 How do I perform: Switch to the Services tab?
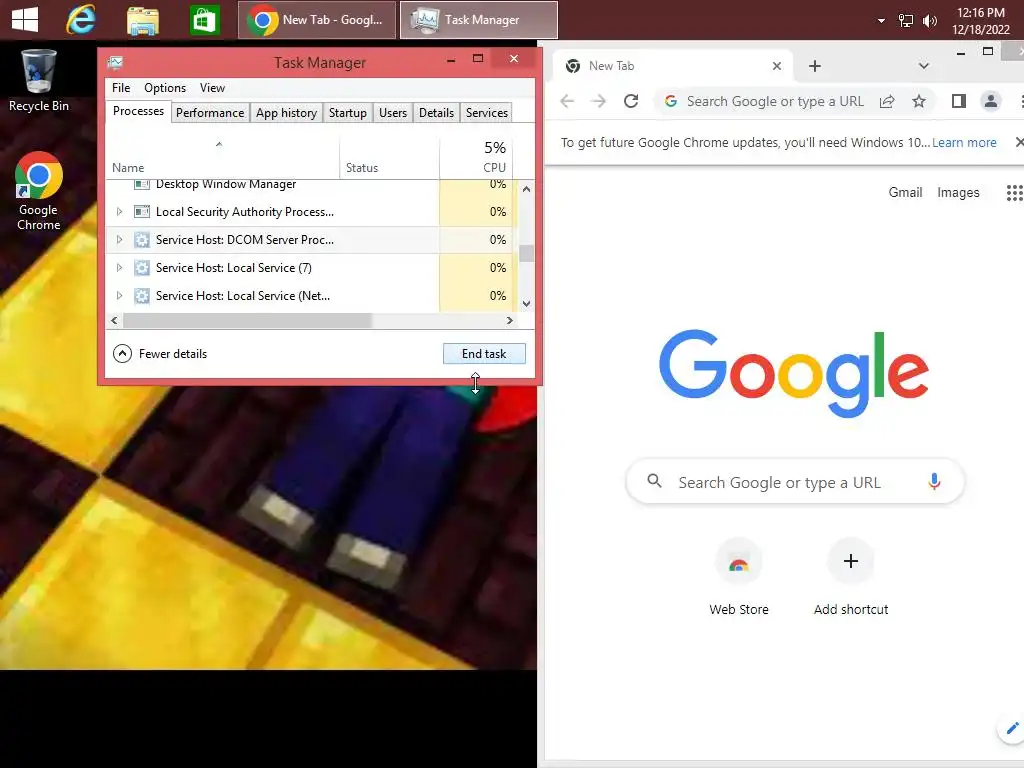[487, 112]
